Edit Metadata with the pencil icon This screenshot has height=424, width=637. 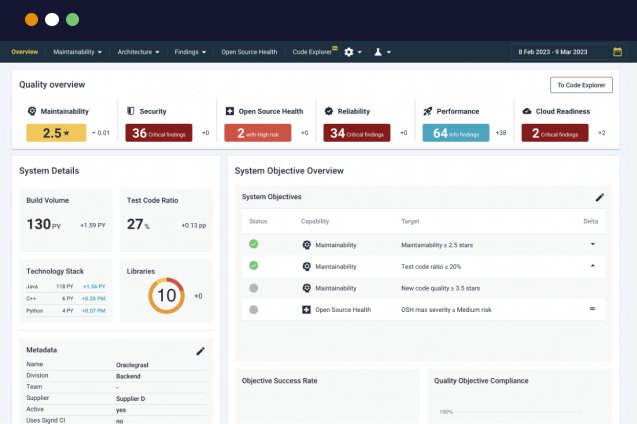(x=200, y=351)
